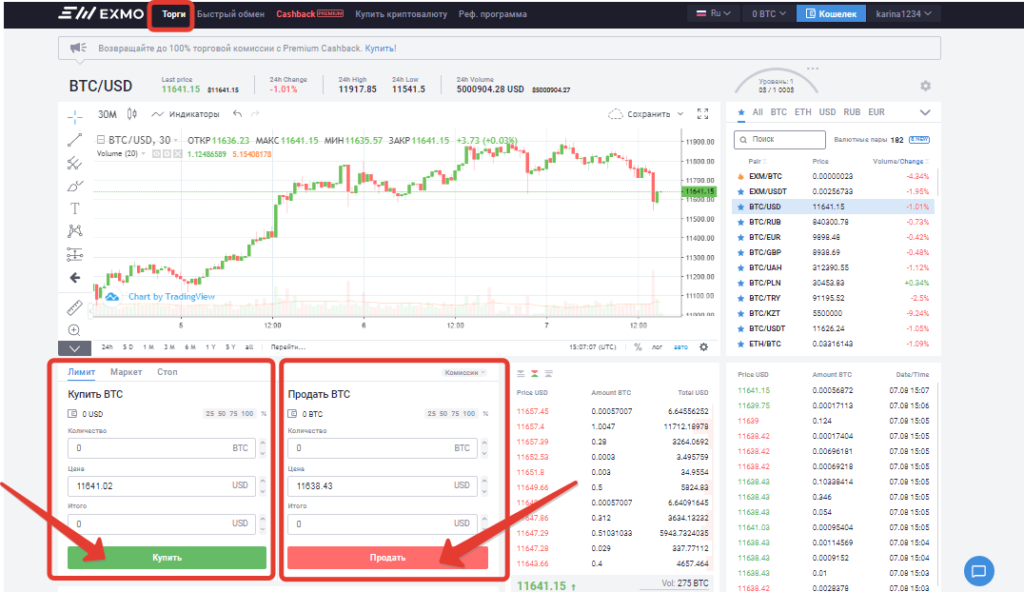The width and height of the screenshot is (1024, 592).
Task: Click the wallet icon near 0 USD
Action: pyautogui.click(x=72, y=414)
